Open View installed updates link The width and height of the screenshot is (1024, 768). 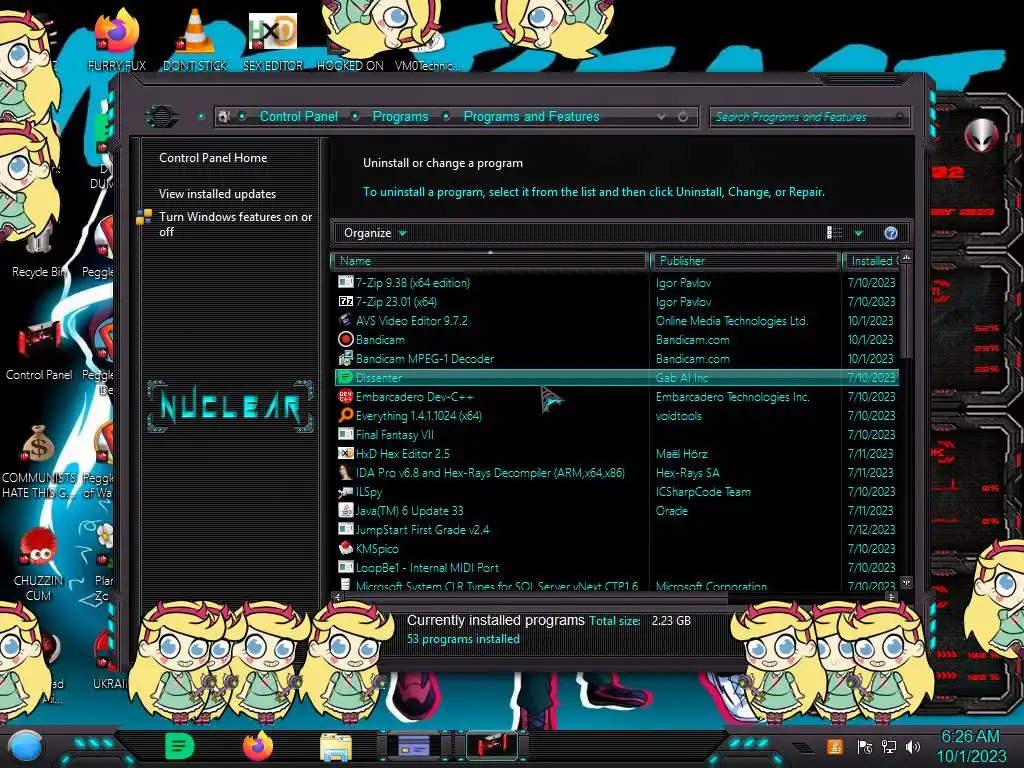[x=217, y=194]
